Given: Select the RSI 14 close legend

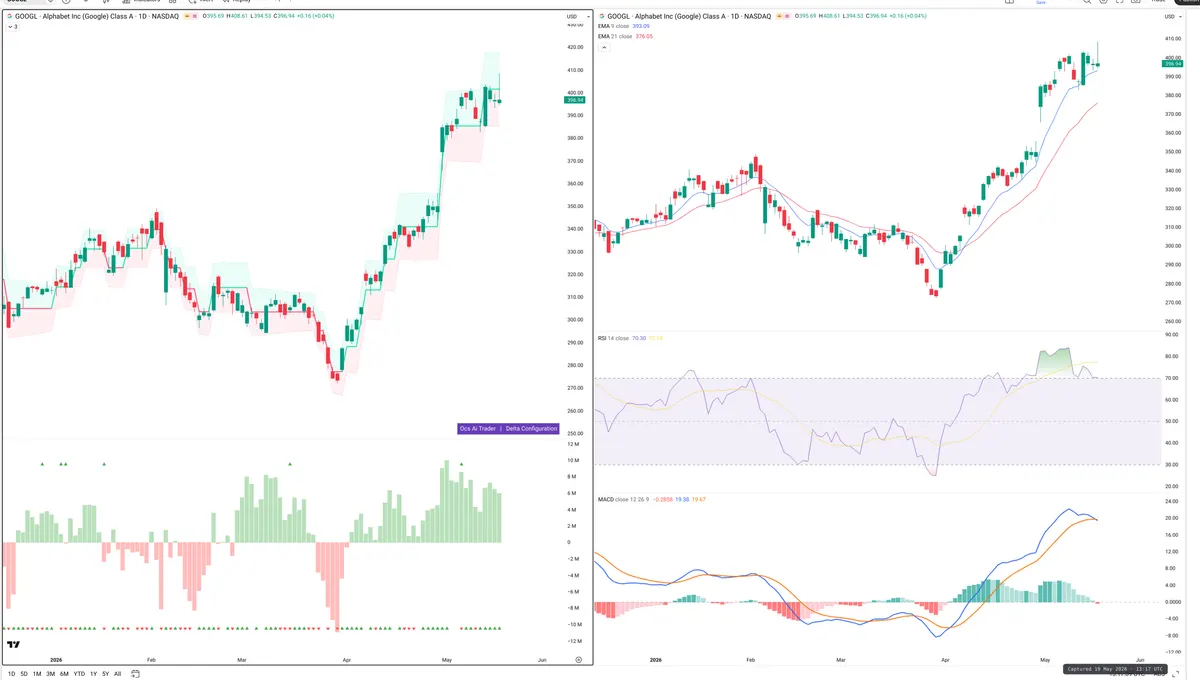Looking at the screenshot, I should tap(613, 339).
